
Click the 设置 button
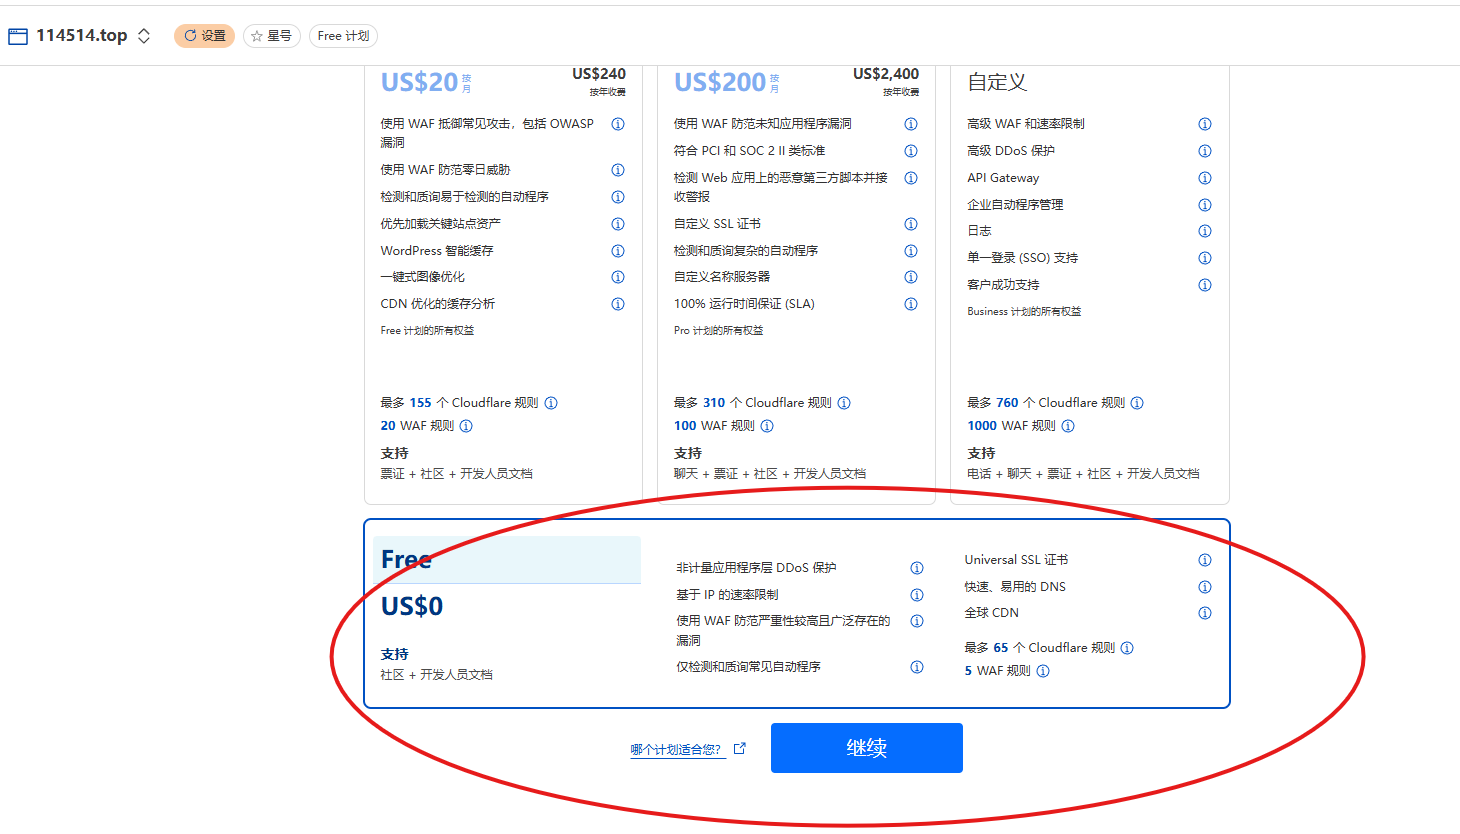tap(205, 36)
